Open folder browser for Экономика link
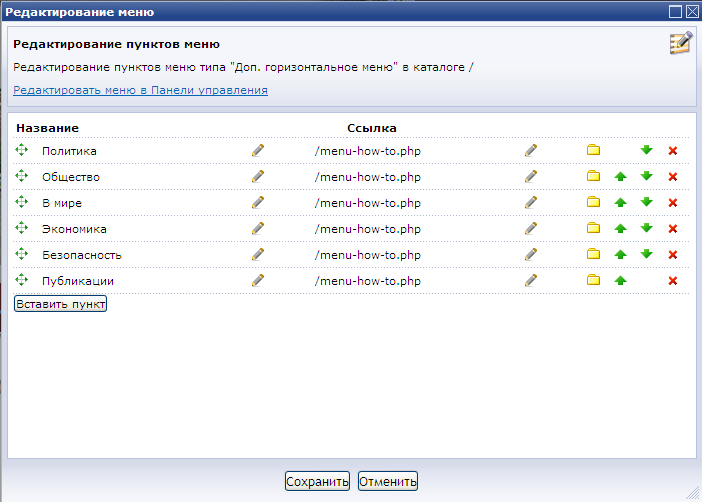This screenshot has height=502, width=702. (593, 228)
